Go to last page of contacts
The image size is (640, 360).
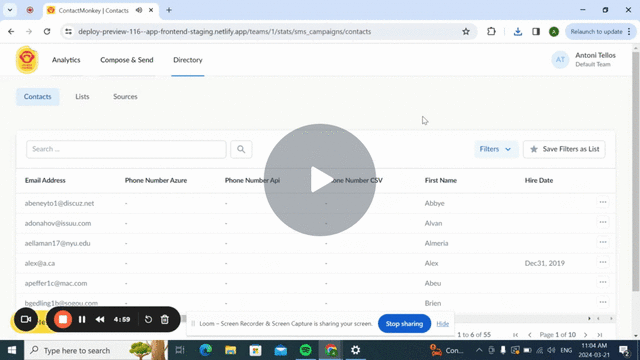pos(600,335)
